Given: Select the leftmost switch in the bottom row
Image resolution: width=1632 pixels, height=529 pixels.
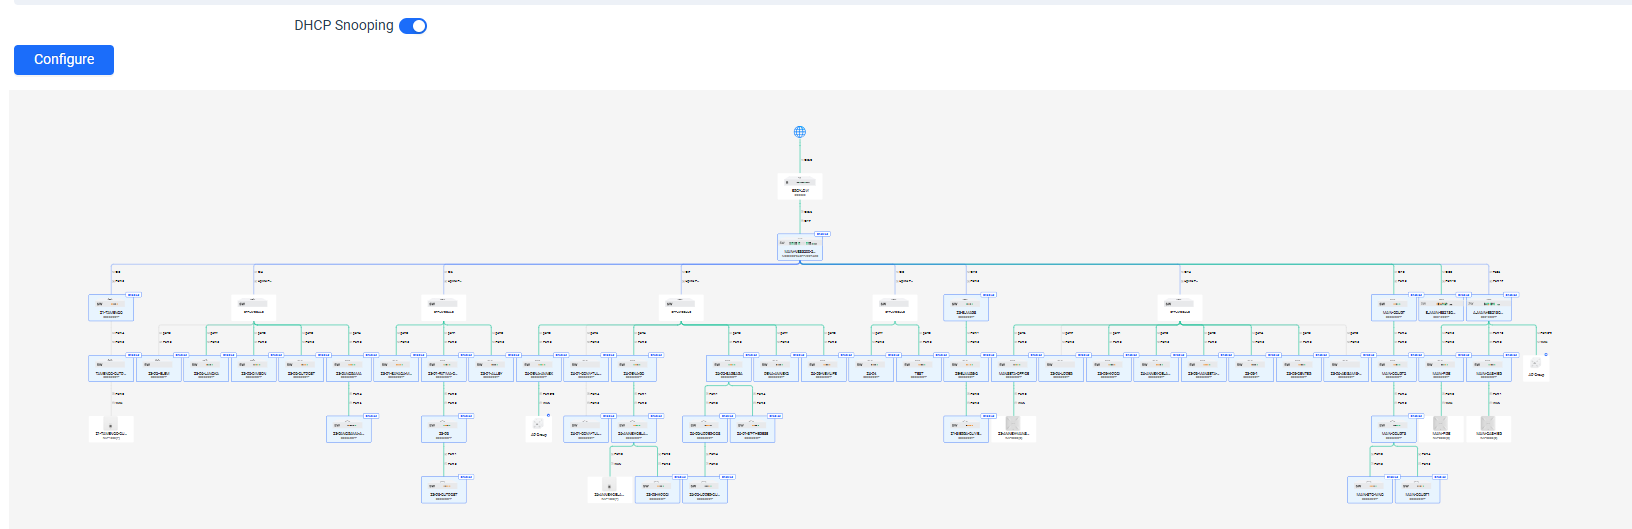Looking at the screenshot, I should [444, 489].
